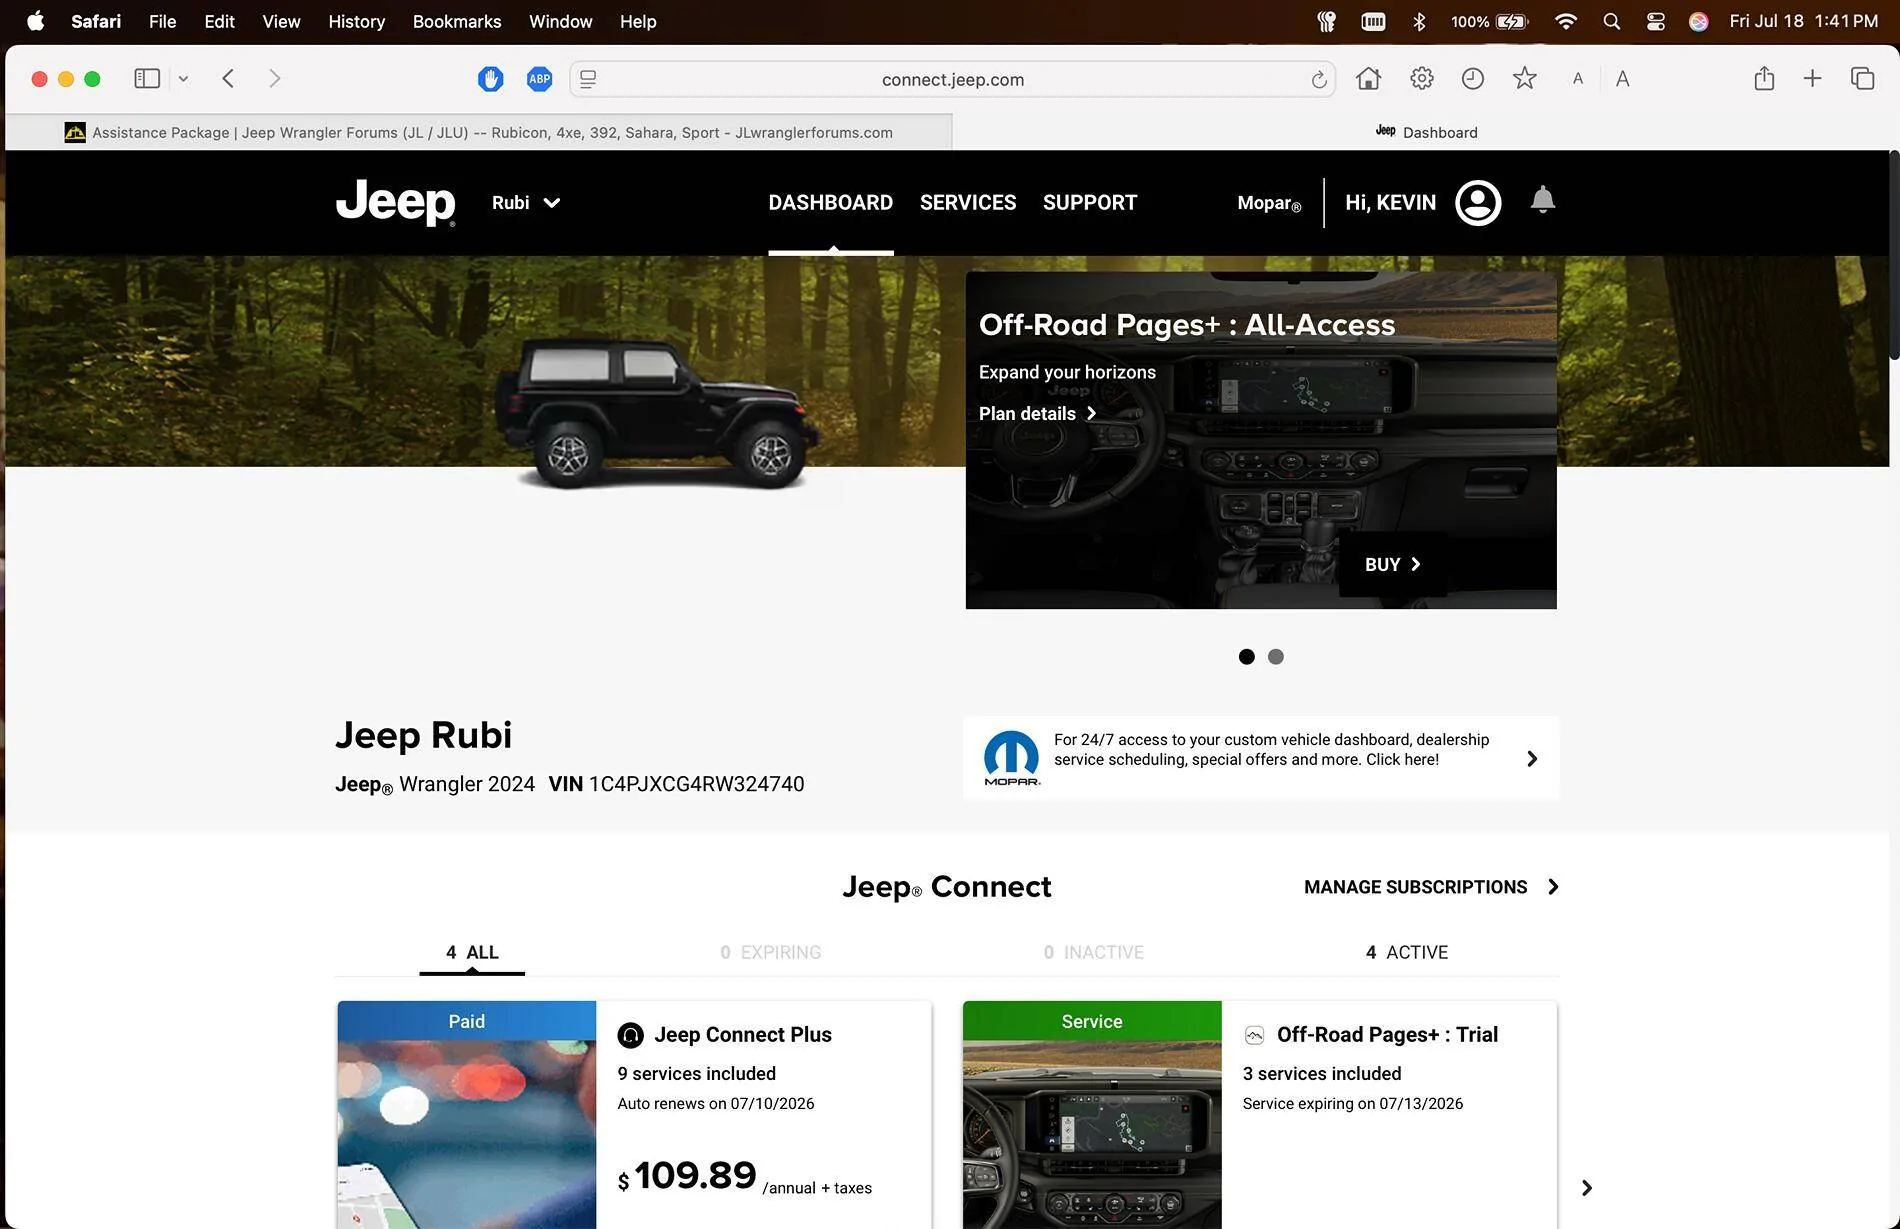
Task: Open Siri from menu bar
Action: click(x=1698, y=21)
